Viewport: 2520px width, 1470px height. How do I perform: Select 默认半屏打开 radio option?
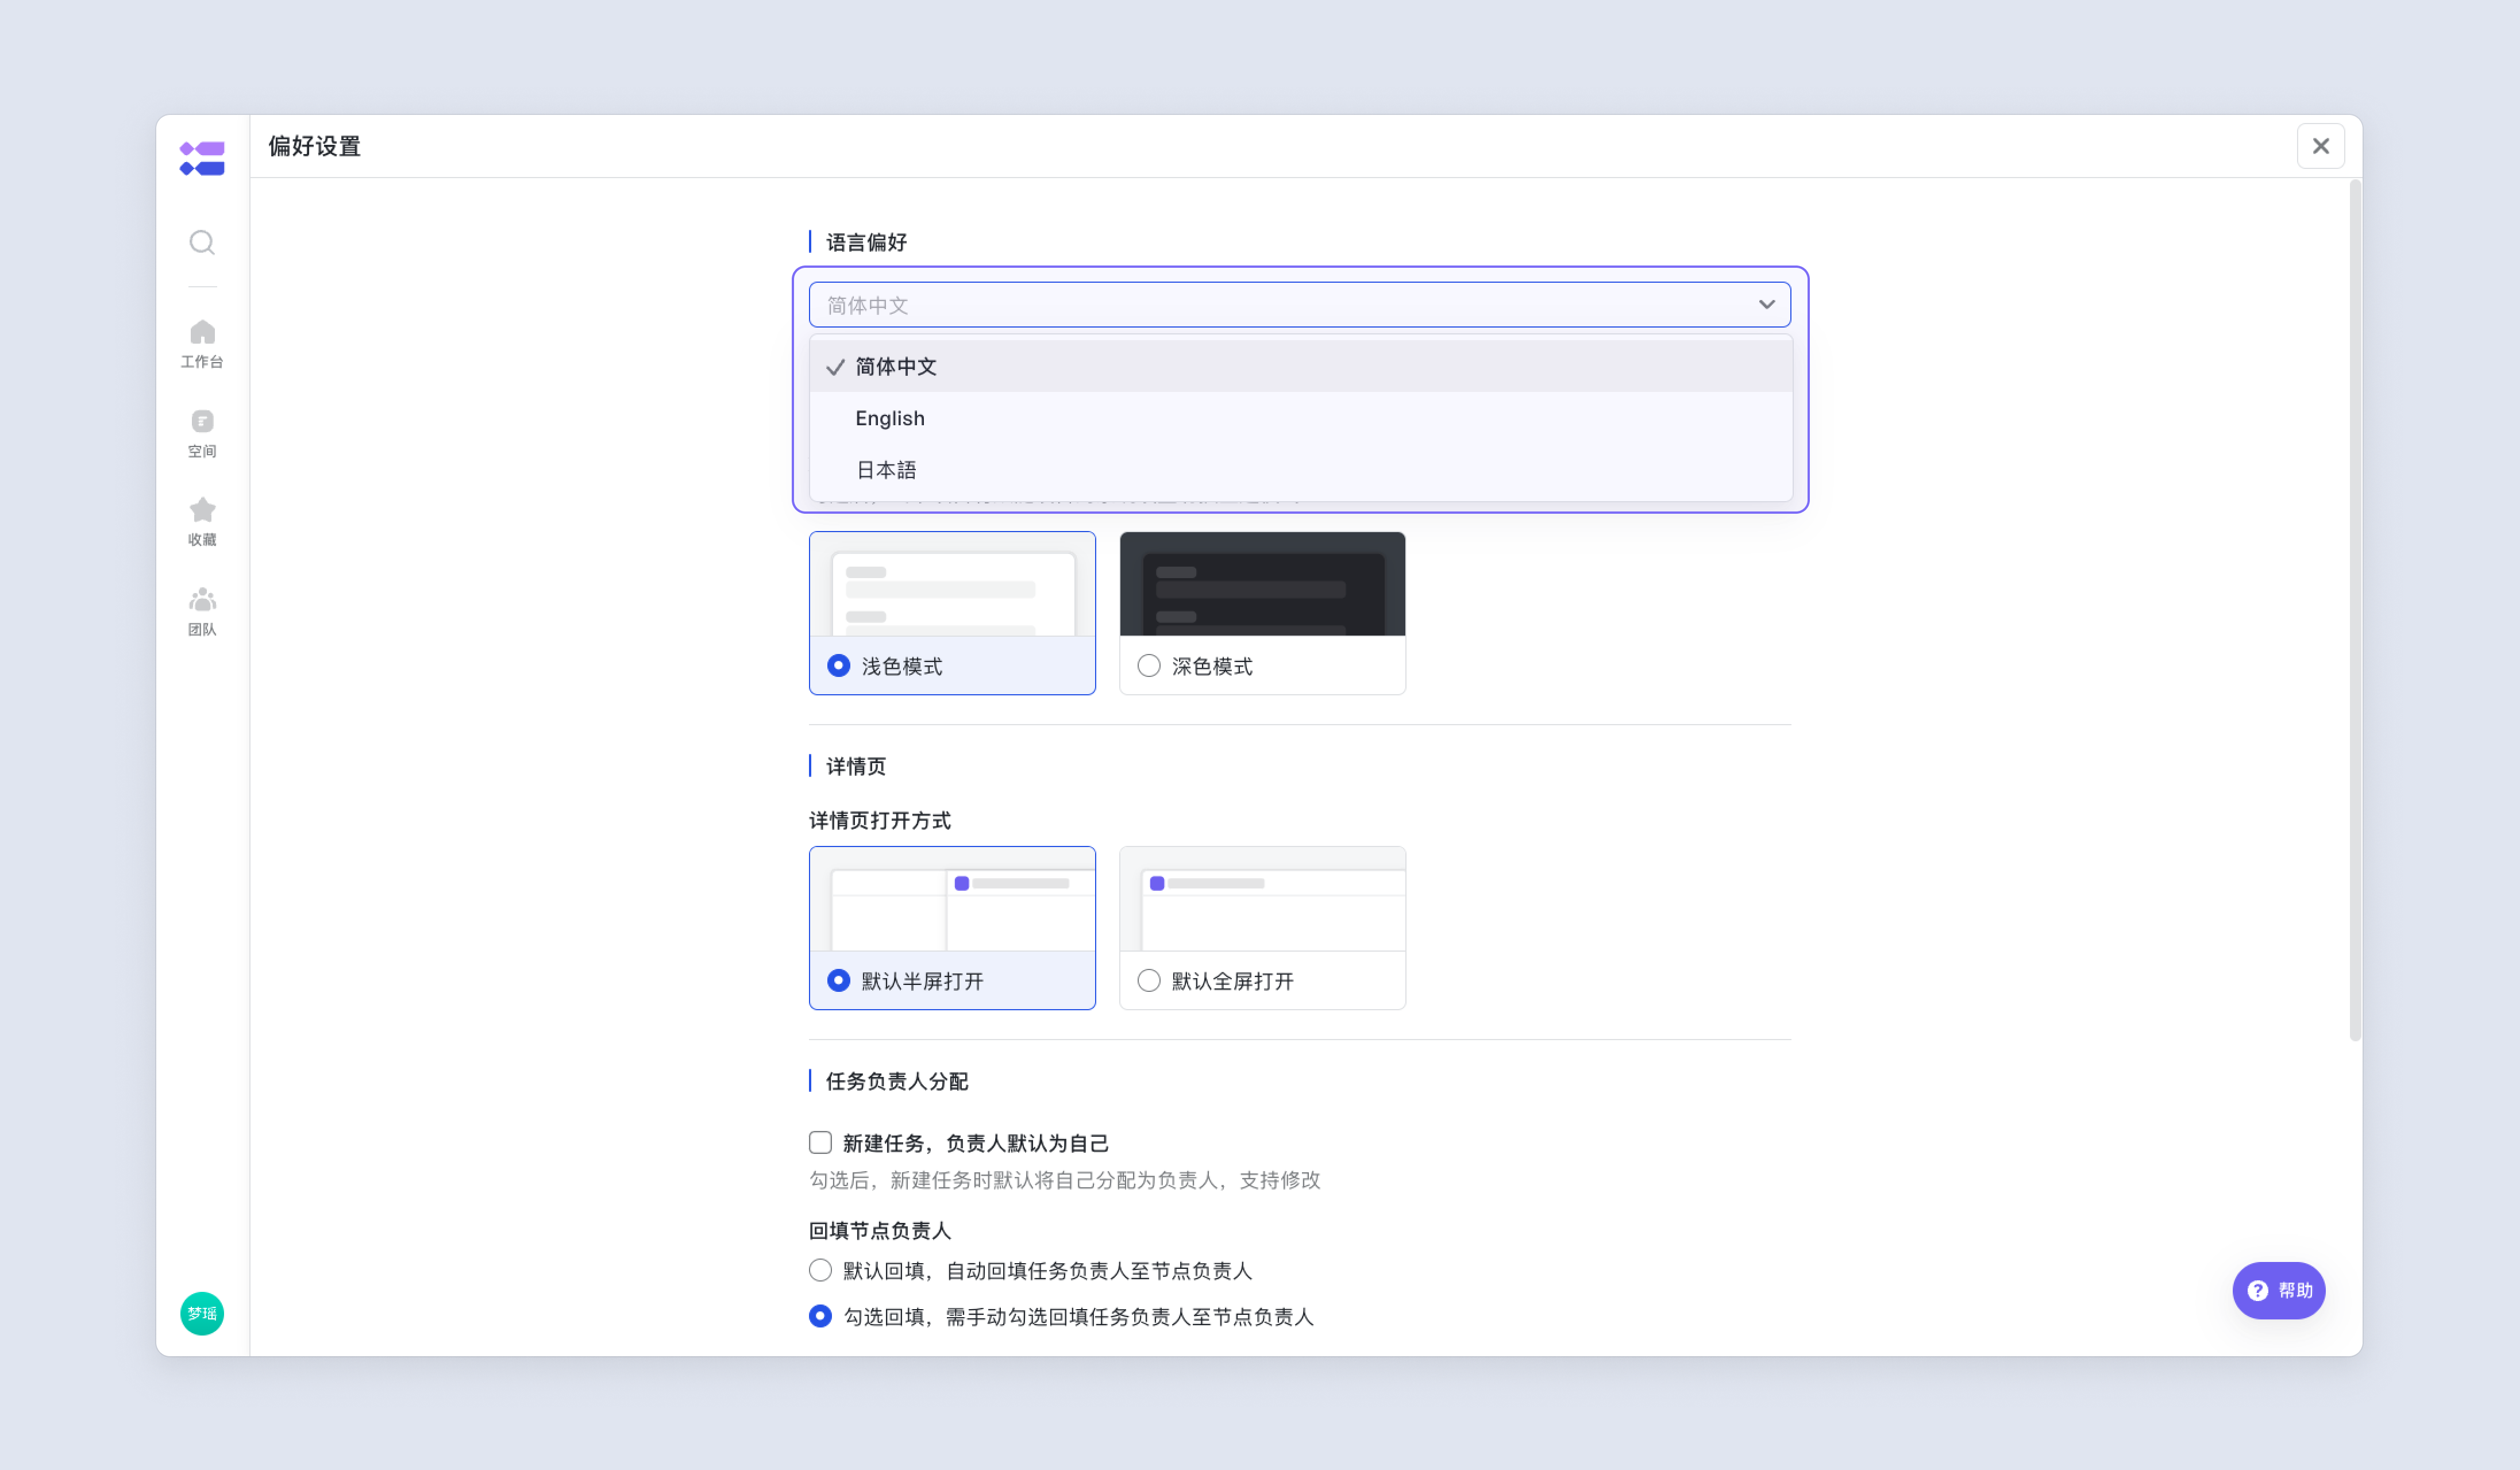(839, 981)
